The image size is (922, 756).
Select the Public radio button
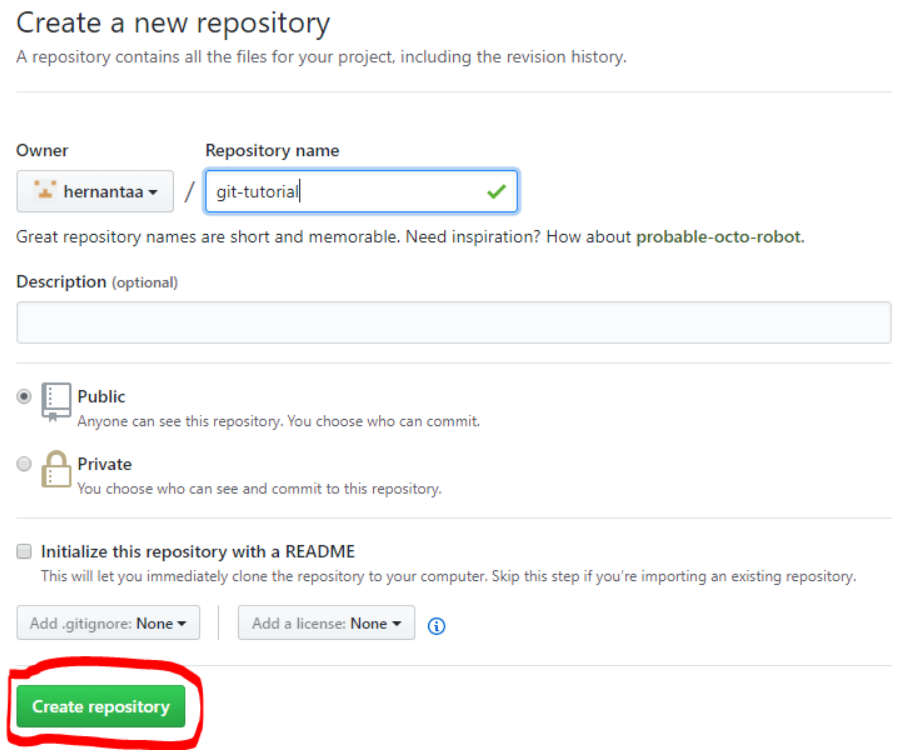[x=23, y=396]
